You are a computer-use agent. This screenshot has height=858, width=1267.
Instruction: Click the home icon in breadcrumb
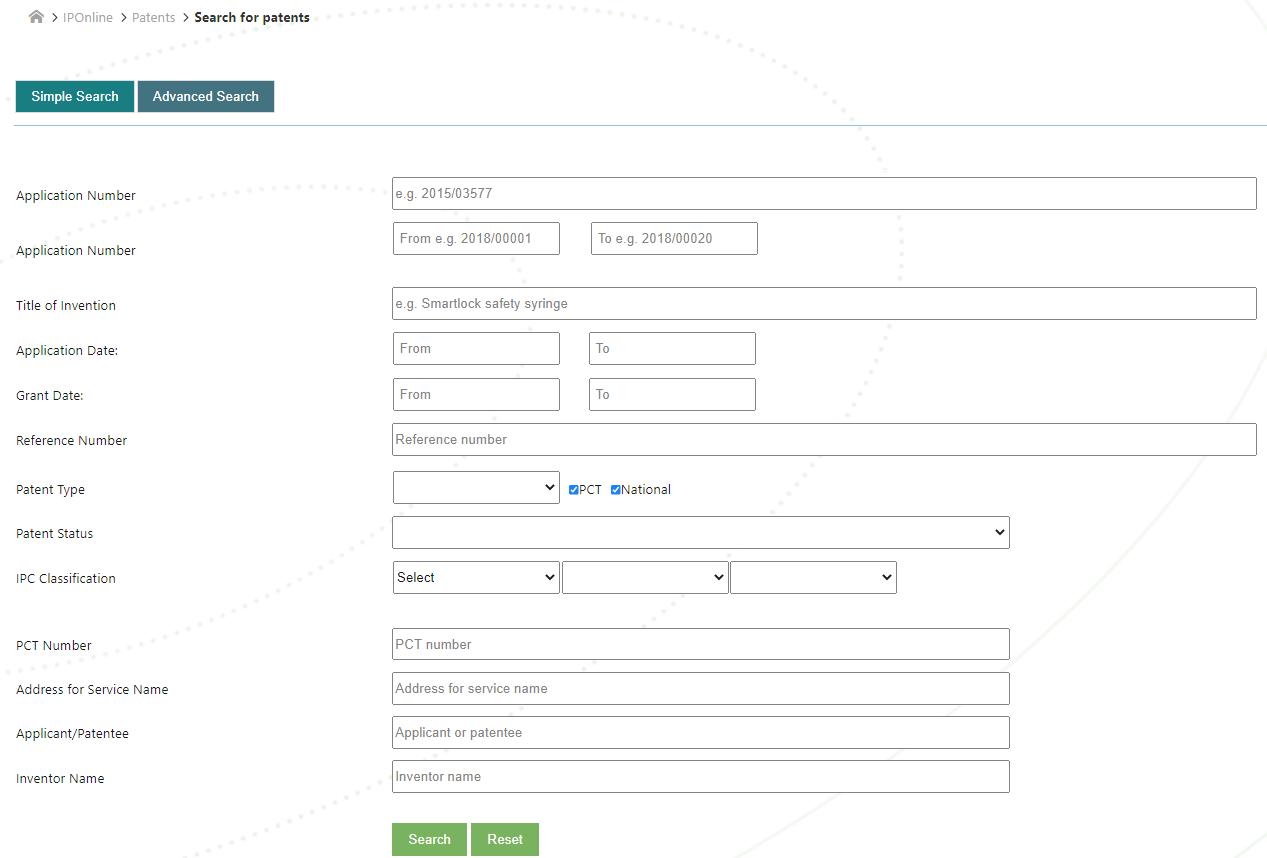pyautogui.click(x=36, y=17)
